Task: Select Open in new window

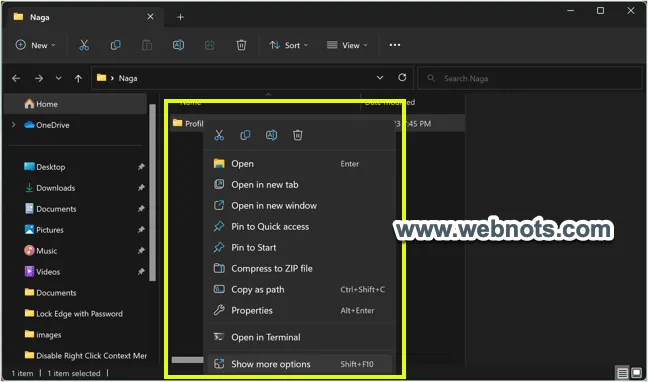Action: [x=299, y=205]
